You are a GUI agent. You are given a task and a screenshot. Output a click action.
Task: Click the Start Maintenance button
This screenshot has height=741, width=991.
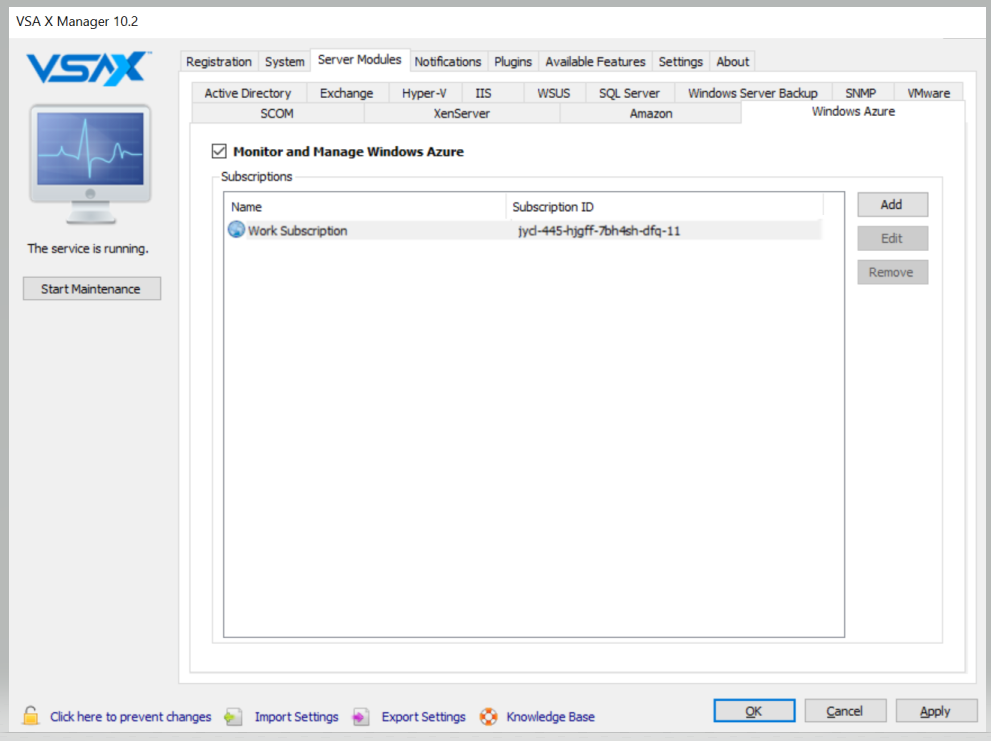92,288
